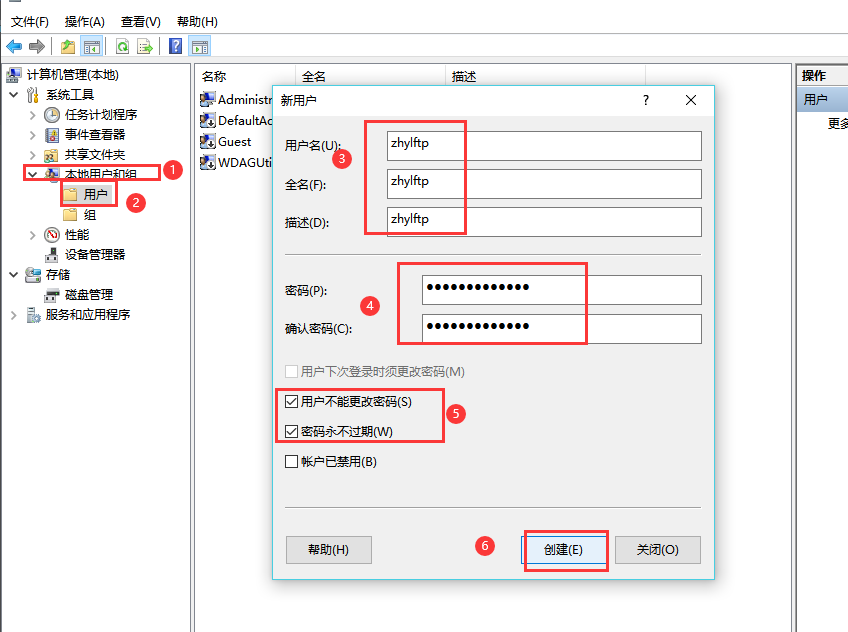This screenshot has height=632, width=848.
Task: Check the 帐户已禁用 checkbox
Action: pos(291,461)
